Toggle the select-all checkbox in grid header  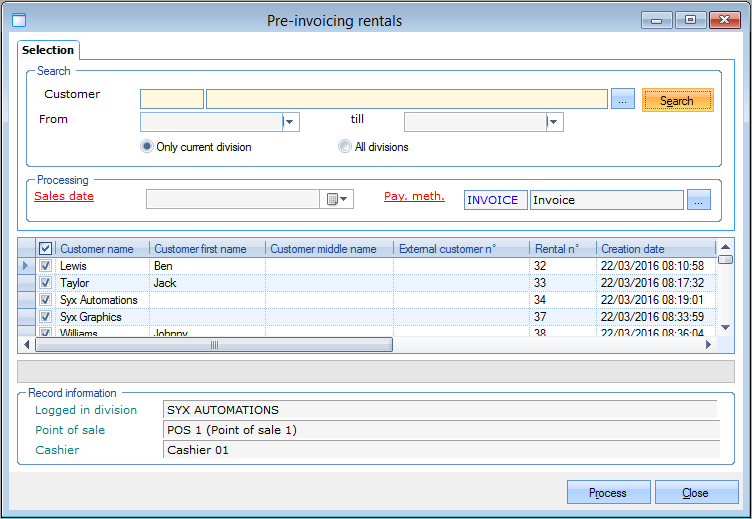click(45, 248)
